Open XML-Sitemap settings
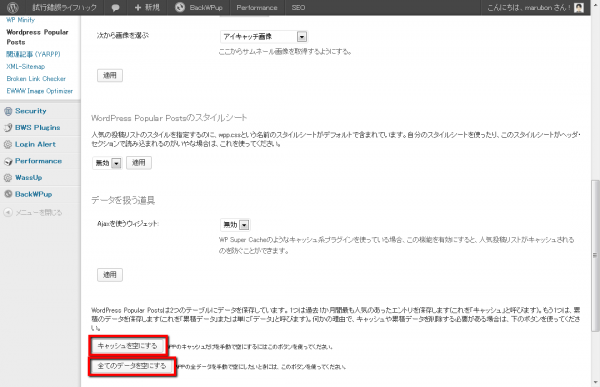The width and height of the screenshot is (600, 387). (26, 66)
